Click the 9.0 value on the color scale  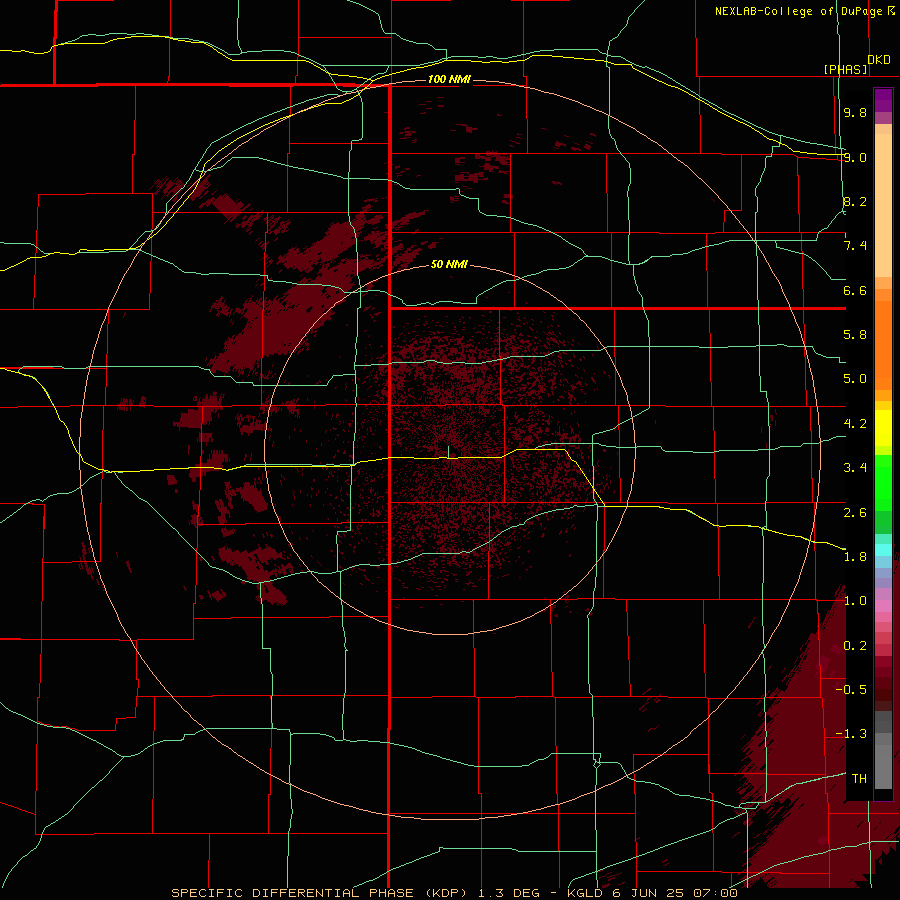[x=855, y=157]
